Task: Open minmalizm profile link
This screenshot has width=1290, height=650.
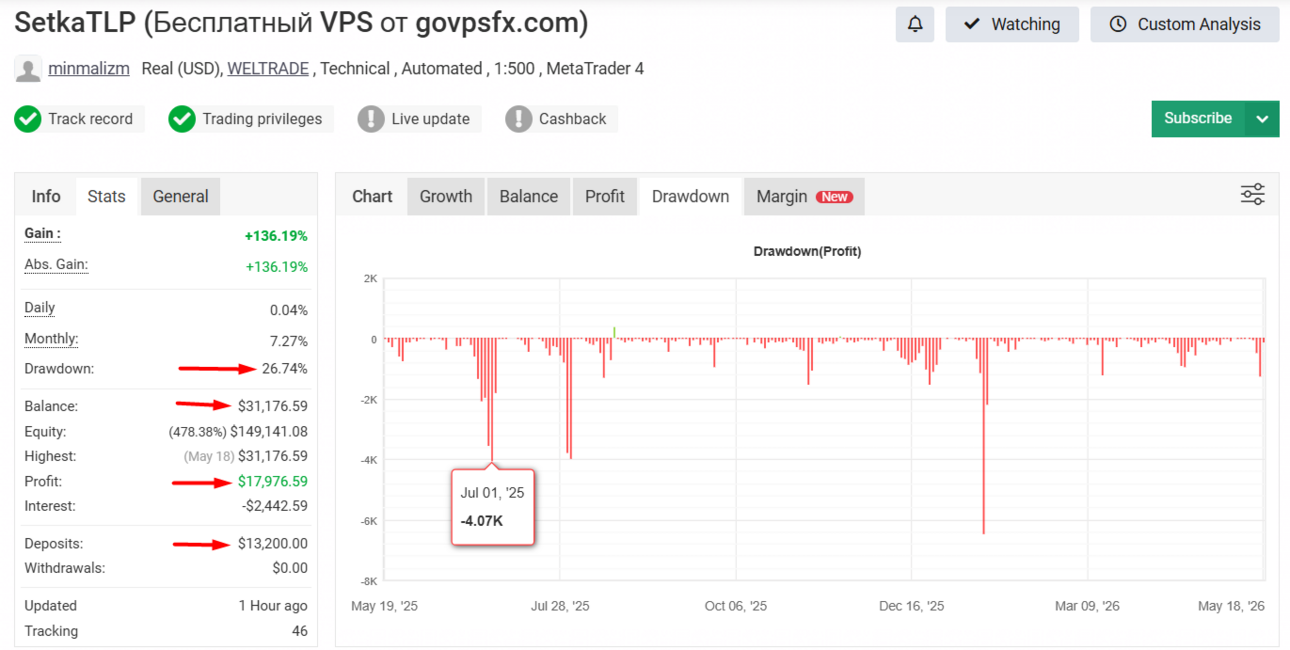Action: (89, 69)
